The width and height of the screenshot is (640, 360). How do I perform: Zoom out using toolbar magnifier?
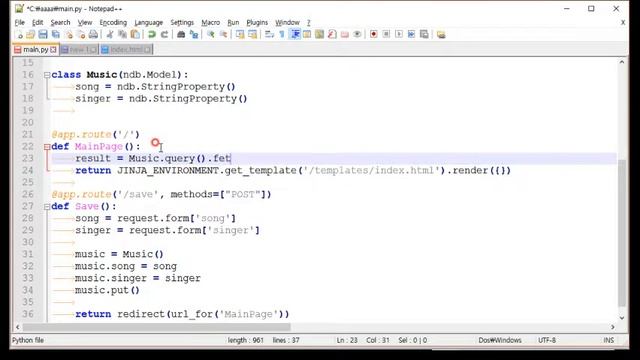(x=223, y=35)
